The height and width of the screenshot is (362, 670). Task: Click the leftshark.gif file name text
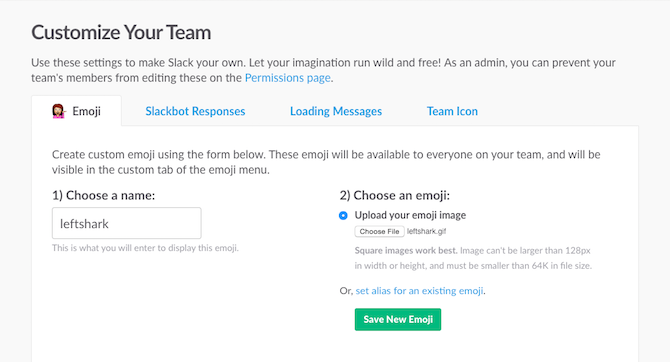tap(426, 231)
